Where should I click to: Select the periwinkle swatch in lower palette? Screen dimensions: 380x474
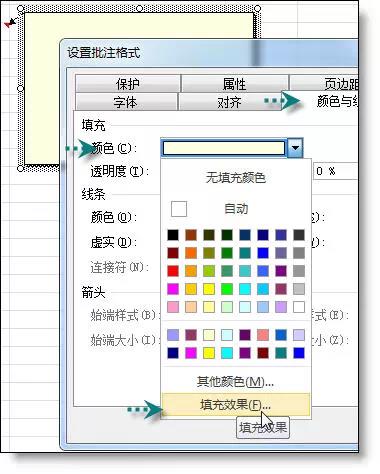click(173, 335)
